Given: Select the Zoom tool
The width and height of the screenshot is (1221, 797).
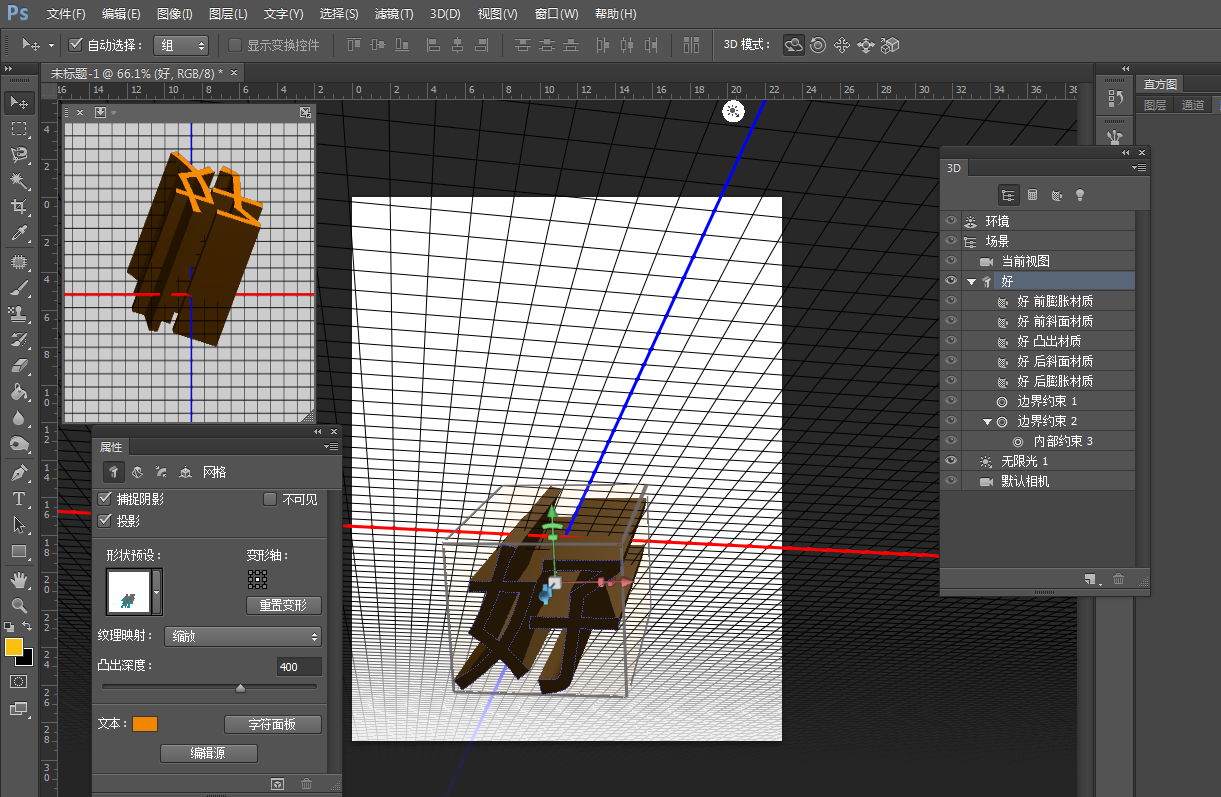Looking at the screenshot, I should point(18,606).
